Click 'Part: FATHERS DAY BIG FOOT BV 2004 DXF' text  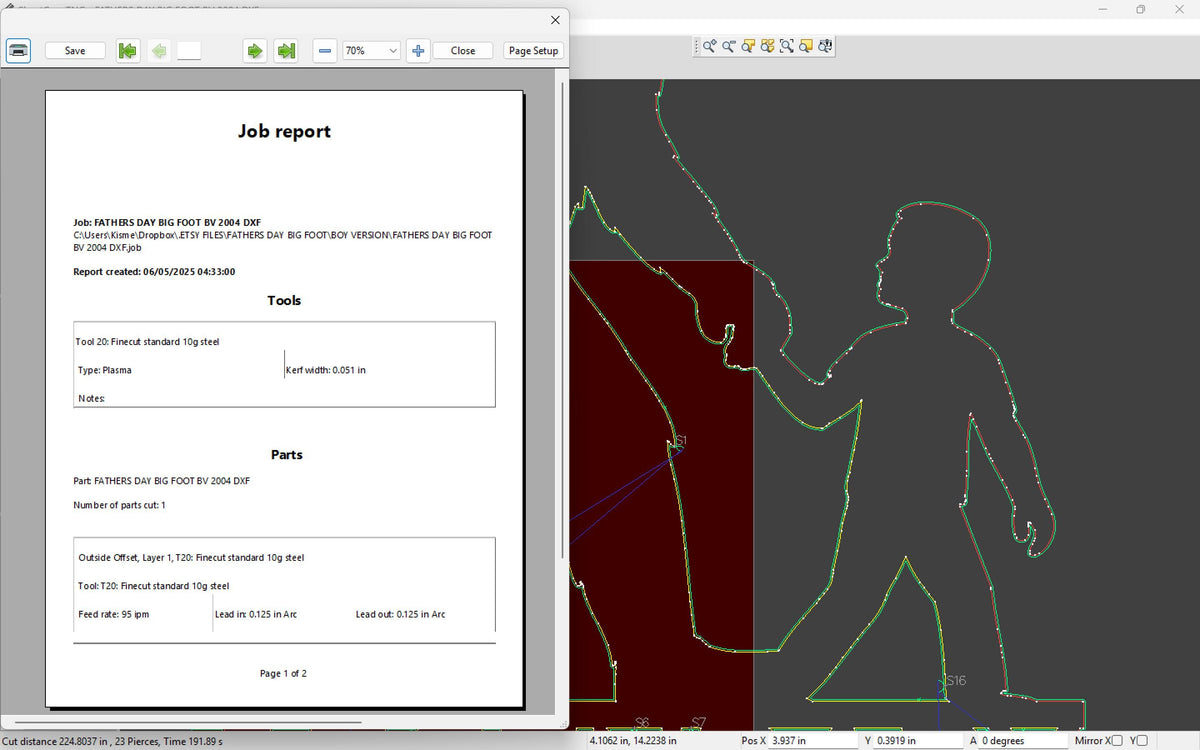[162, 481]
